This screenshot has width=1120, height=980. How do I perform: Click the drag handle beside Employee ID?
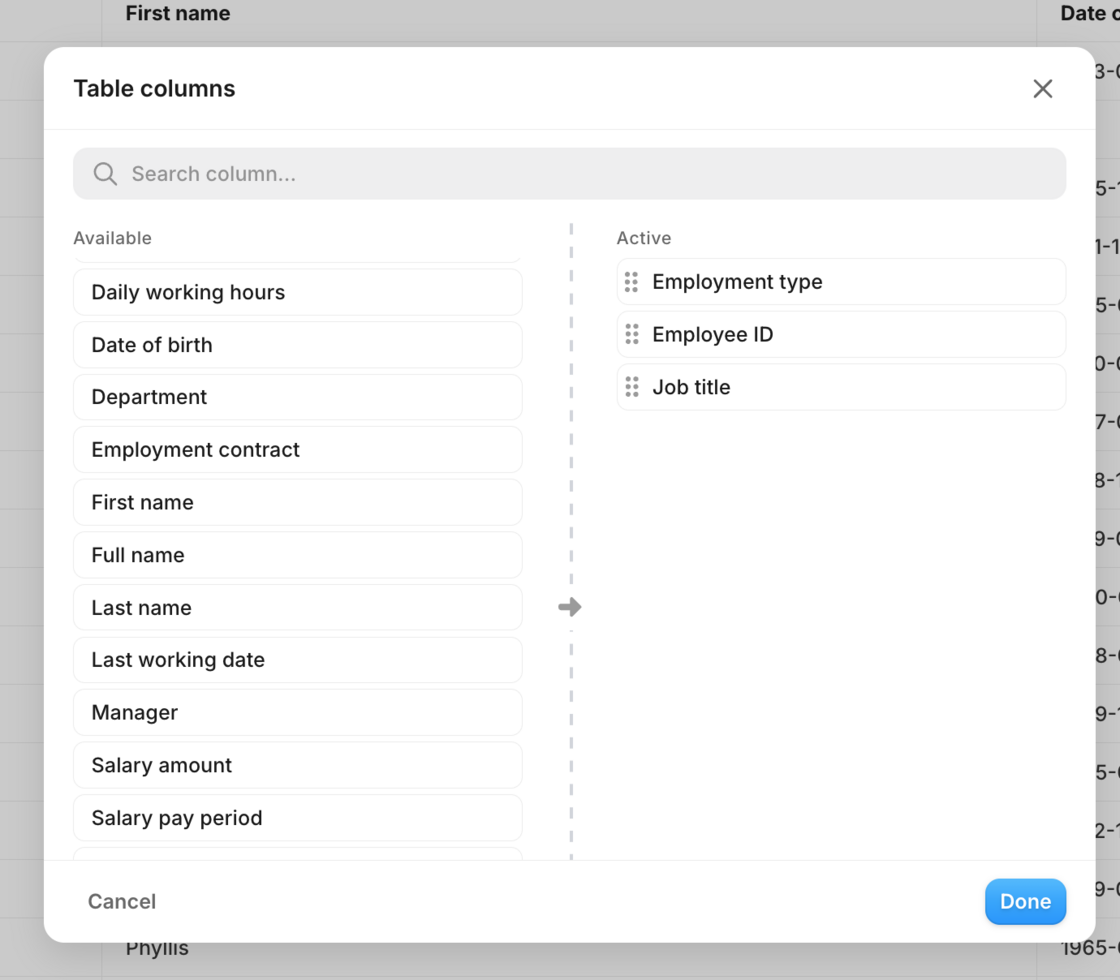click(631, 335)
